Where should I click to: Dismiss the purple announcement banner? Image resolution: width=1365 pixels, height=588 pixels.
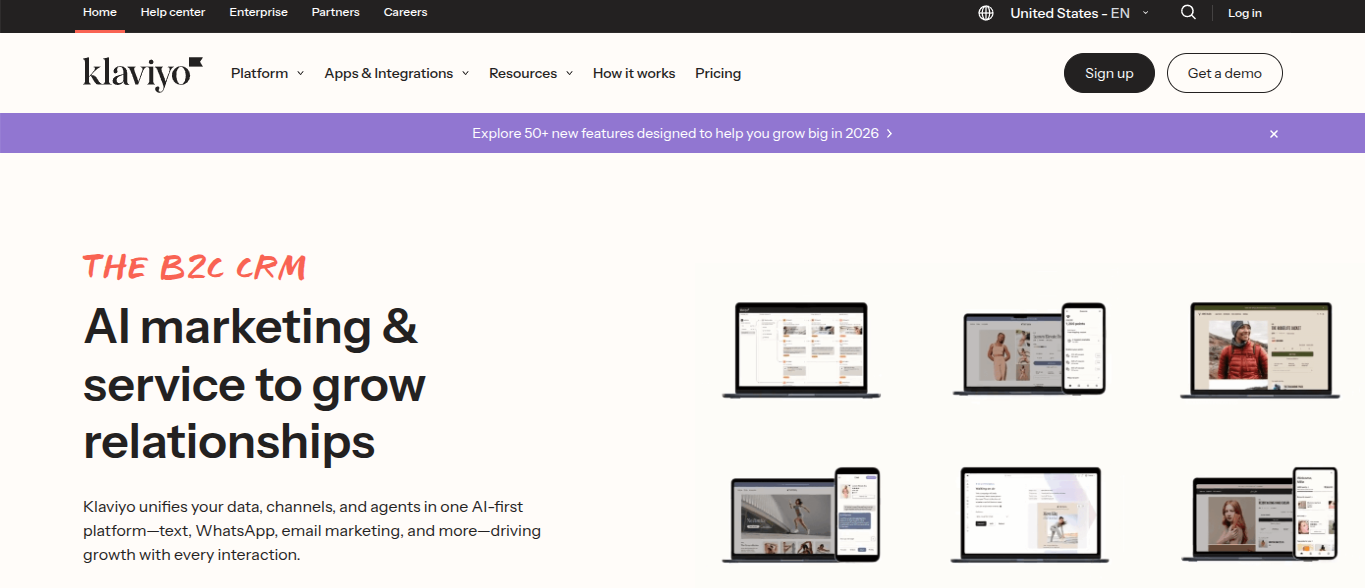point(1273,133)
